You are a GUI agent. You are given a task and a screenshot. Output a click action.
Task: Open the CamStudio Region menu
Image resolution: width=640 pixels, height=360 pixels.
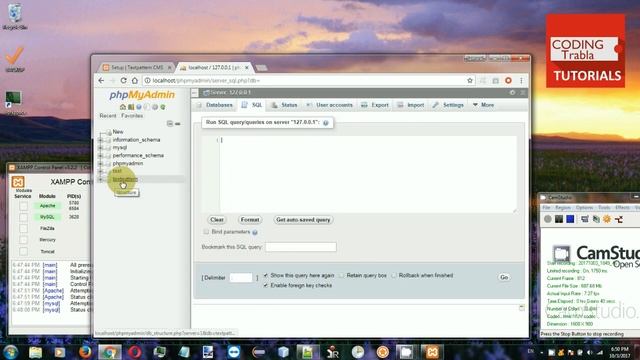[563, 208]
